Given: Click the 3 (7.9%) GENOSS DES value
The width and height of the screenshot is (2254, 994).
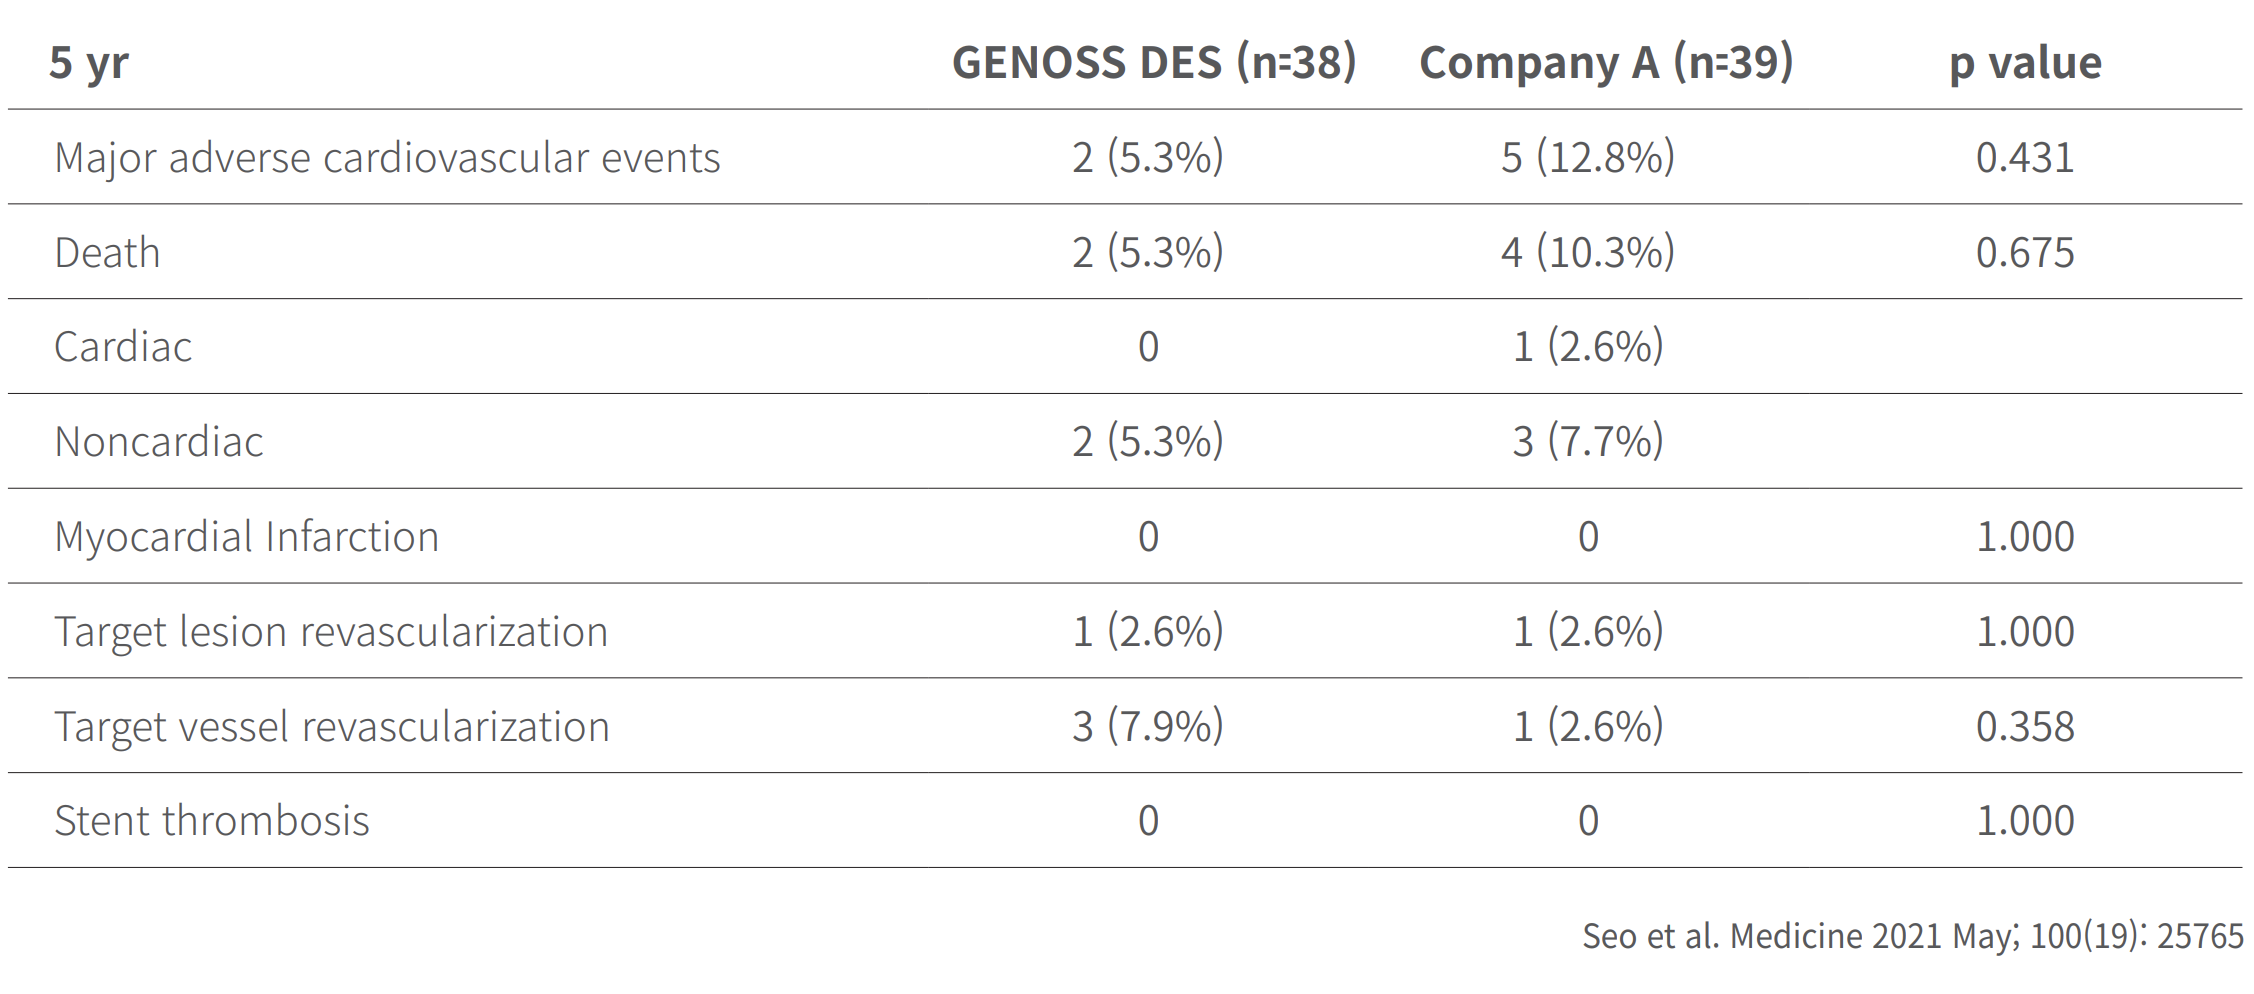Looking at the screenshot, I should (x=1147, y=727).
